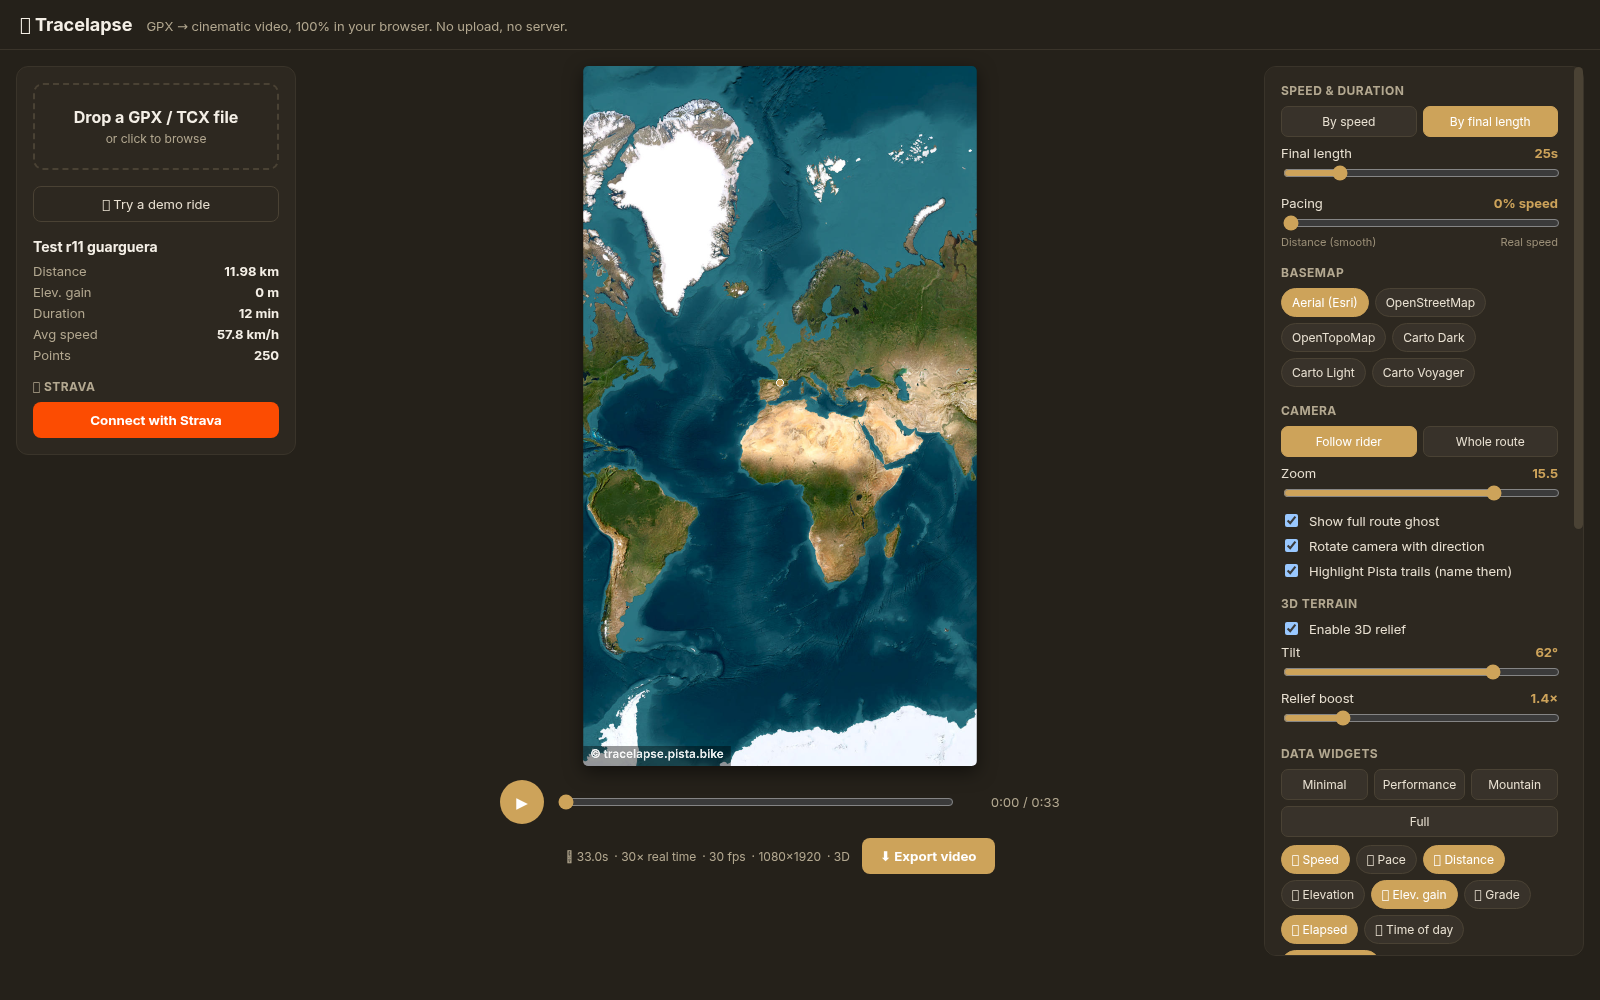Enable the Pace data widget
Screen dimensions: 1600x1000
(1386, 860)
